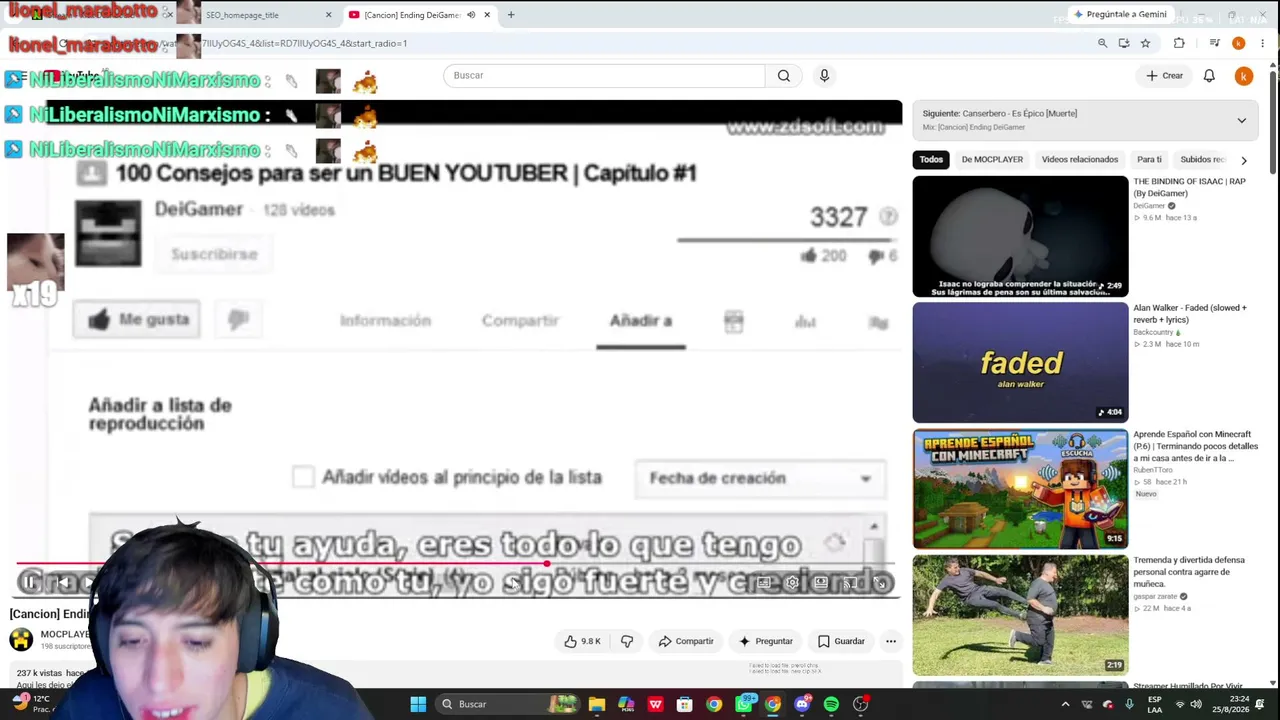The height and width of the screenshot is (720, 1280).
Task: Select the Videos relacionados filter chip
Action: pos(1080,160)
